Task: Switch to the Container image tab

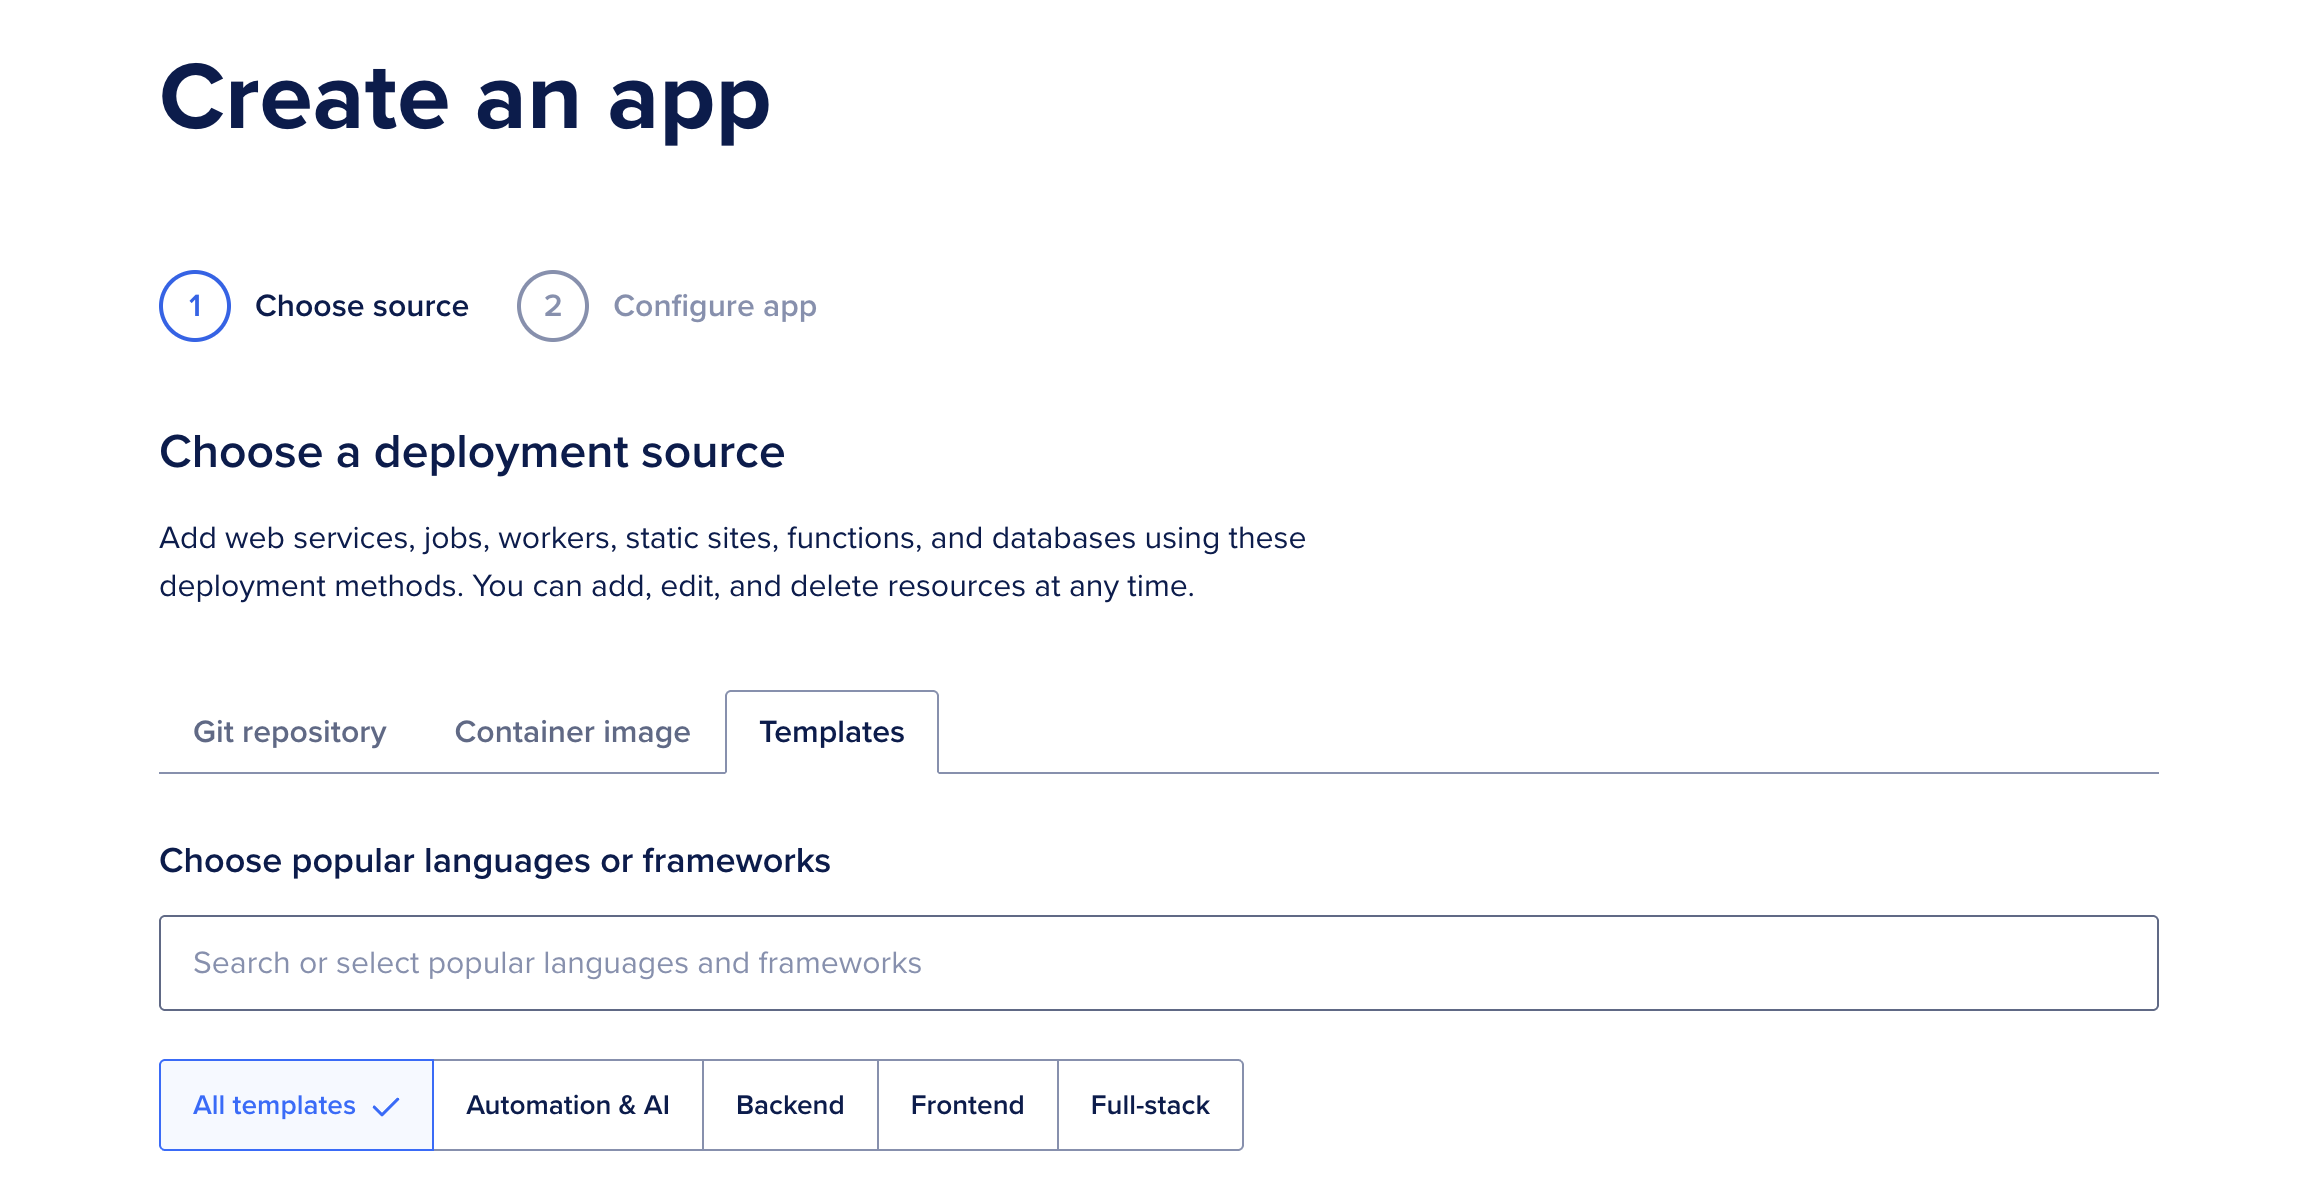Action: point(572,732)
